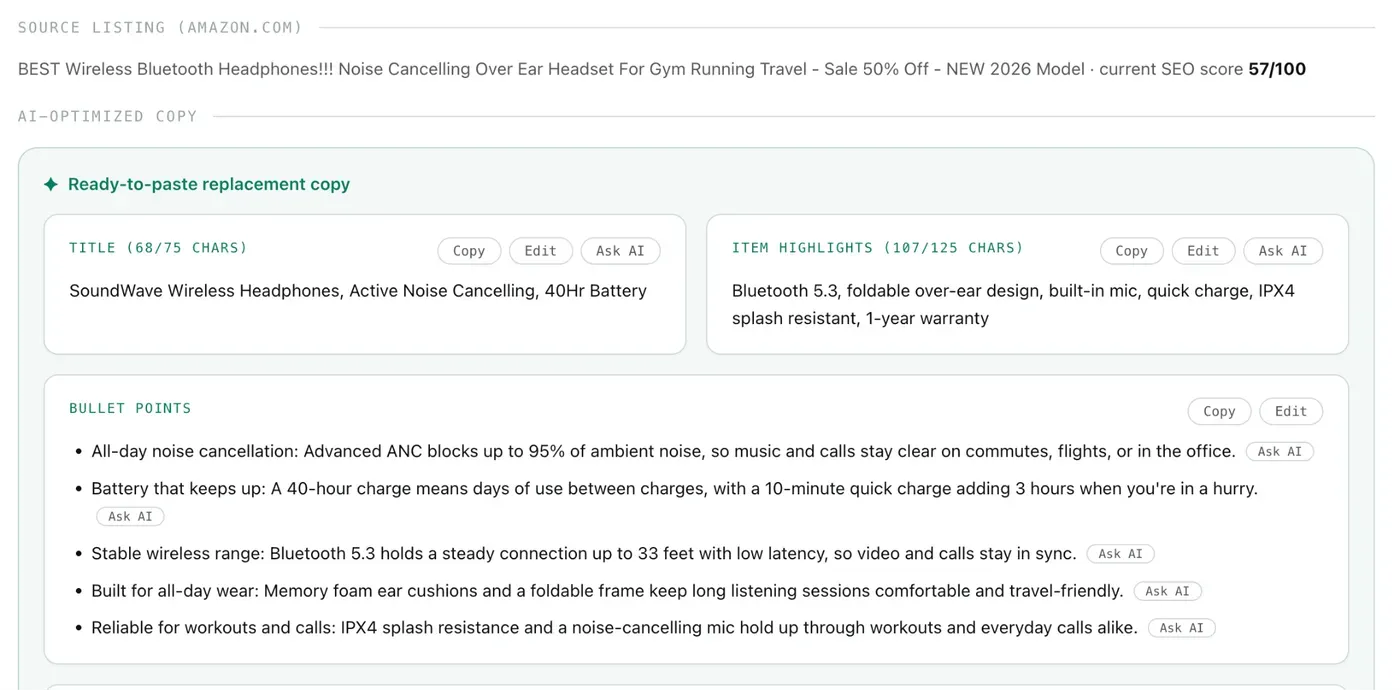The width and height of the screenshot is (1400, 690).
Task: Click the 'Built for all-day wear' bullet text
Action: (607, 591)
